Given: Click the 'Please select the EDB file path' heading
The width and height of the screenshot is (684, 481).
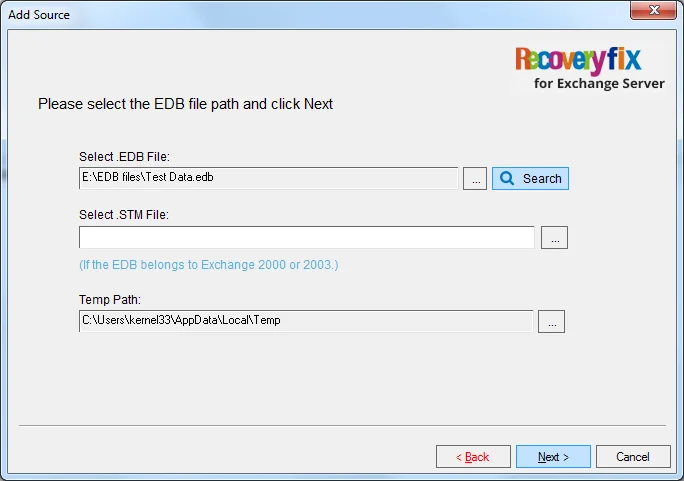Looking at the screenshot, I should [x=185, y=104].
